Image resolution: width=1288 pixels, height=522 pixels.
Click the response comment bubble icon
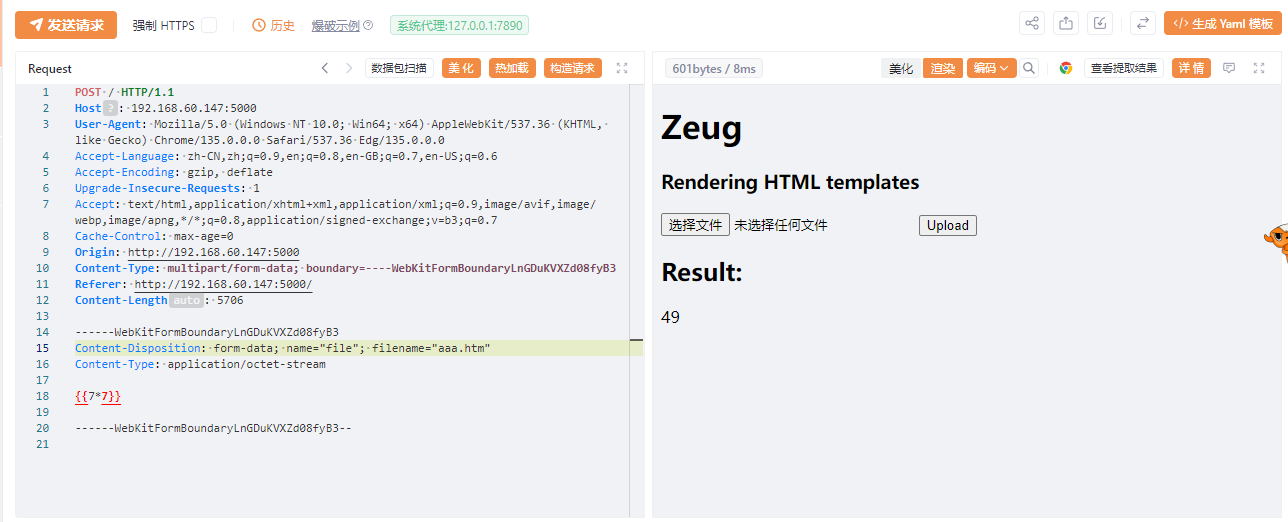click(x=1229, y=68)
